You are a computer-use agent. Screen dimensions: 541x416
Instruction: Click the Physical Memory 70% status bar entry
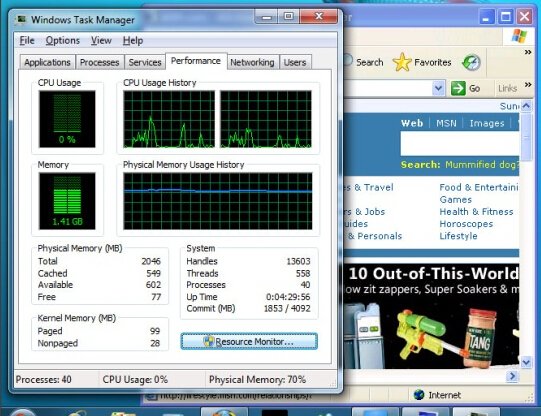click(x=257, y=380)
